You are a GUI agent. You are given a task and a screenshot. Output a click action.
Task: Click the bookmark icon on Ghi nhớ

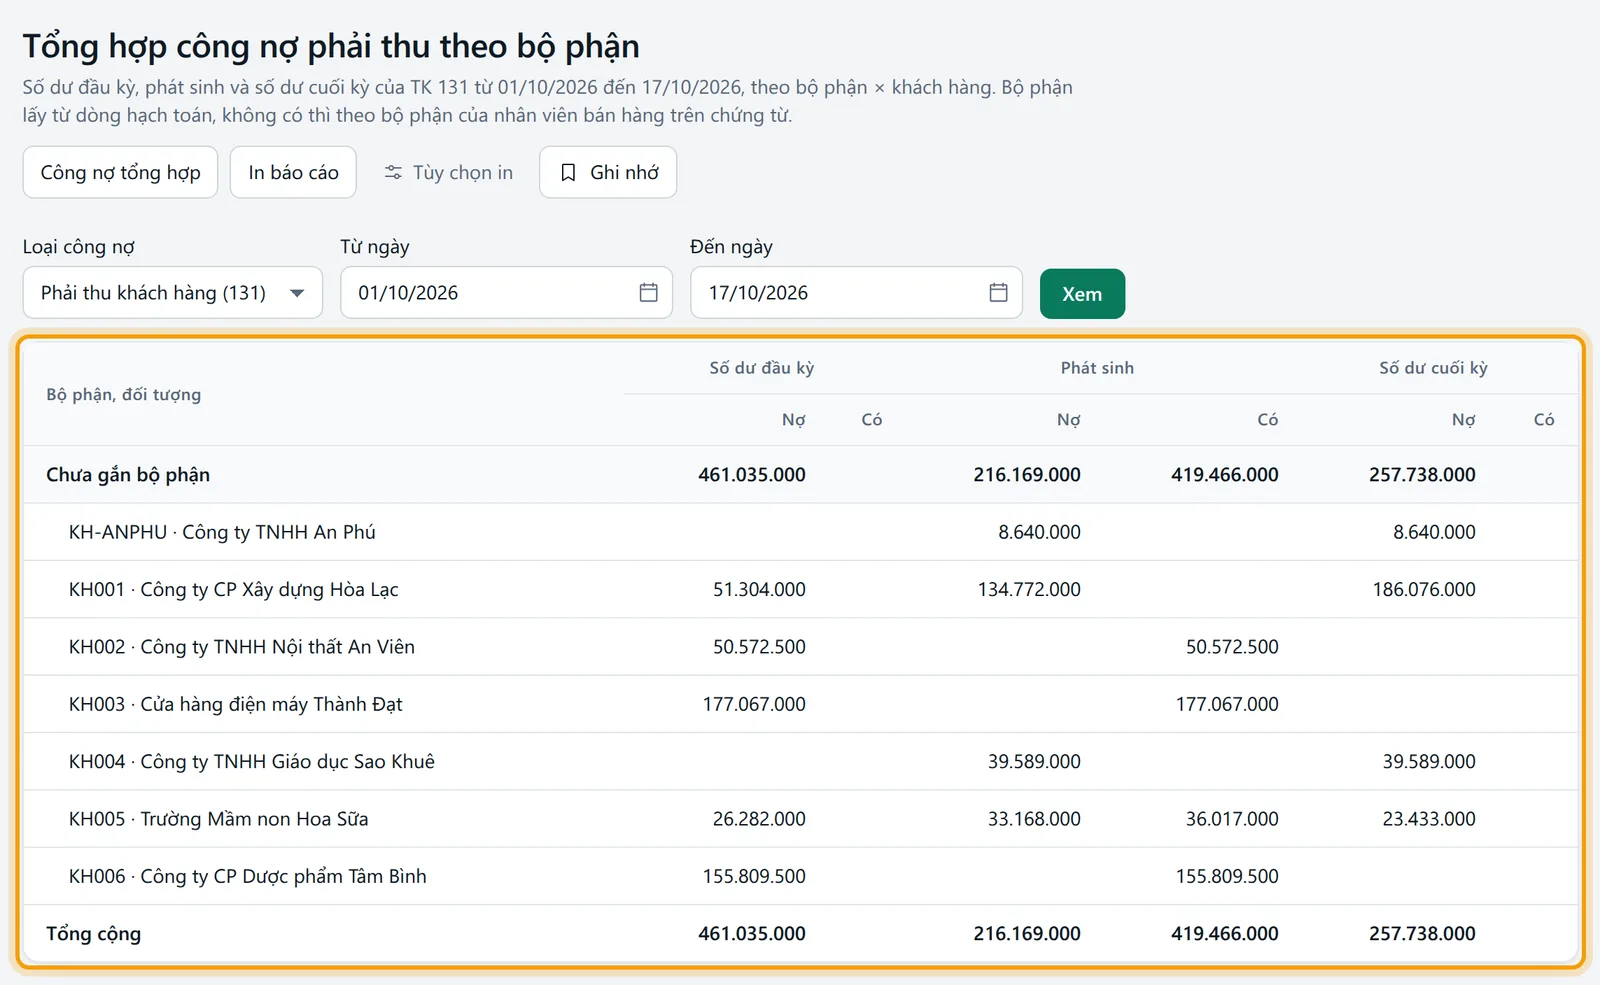[x=568, y=173]
